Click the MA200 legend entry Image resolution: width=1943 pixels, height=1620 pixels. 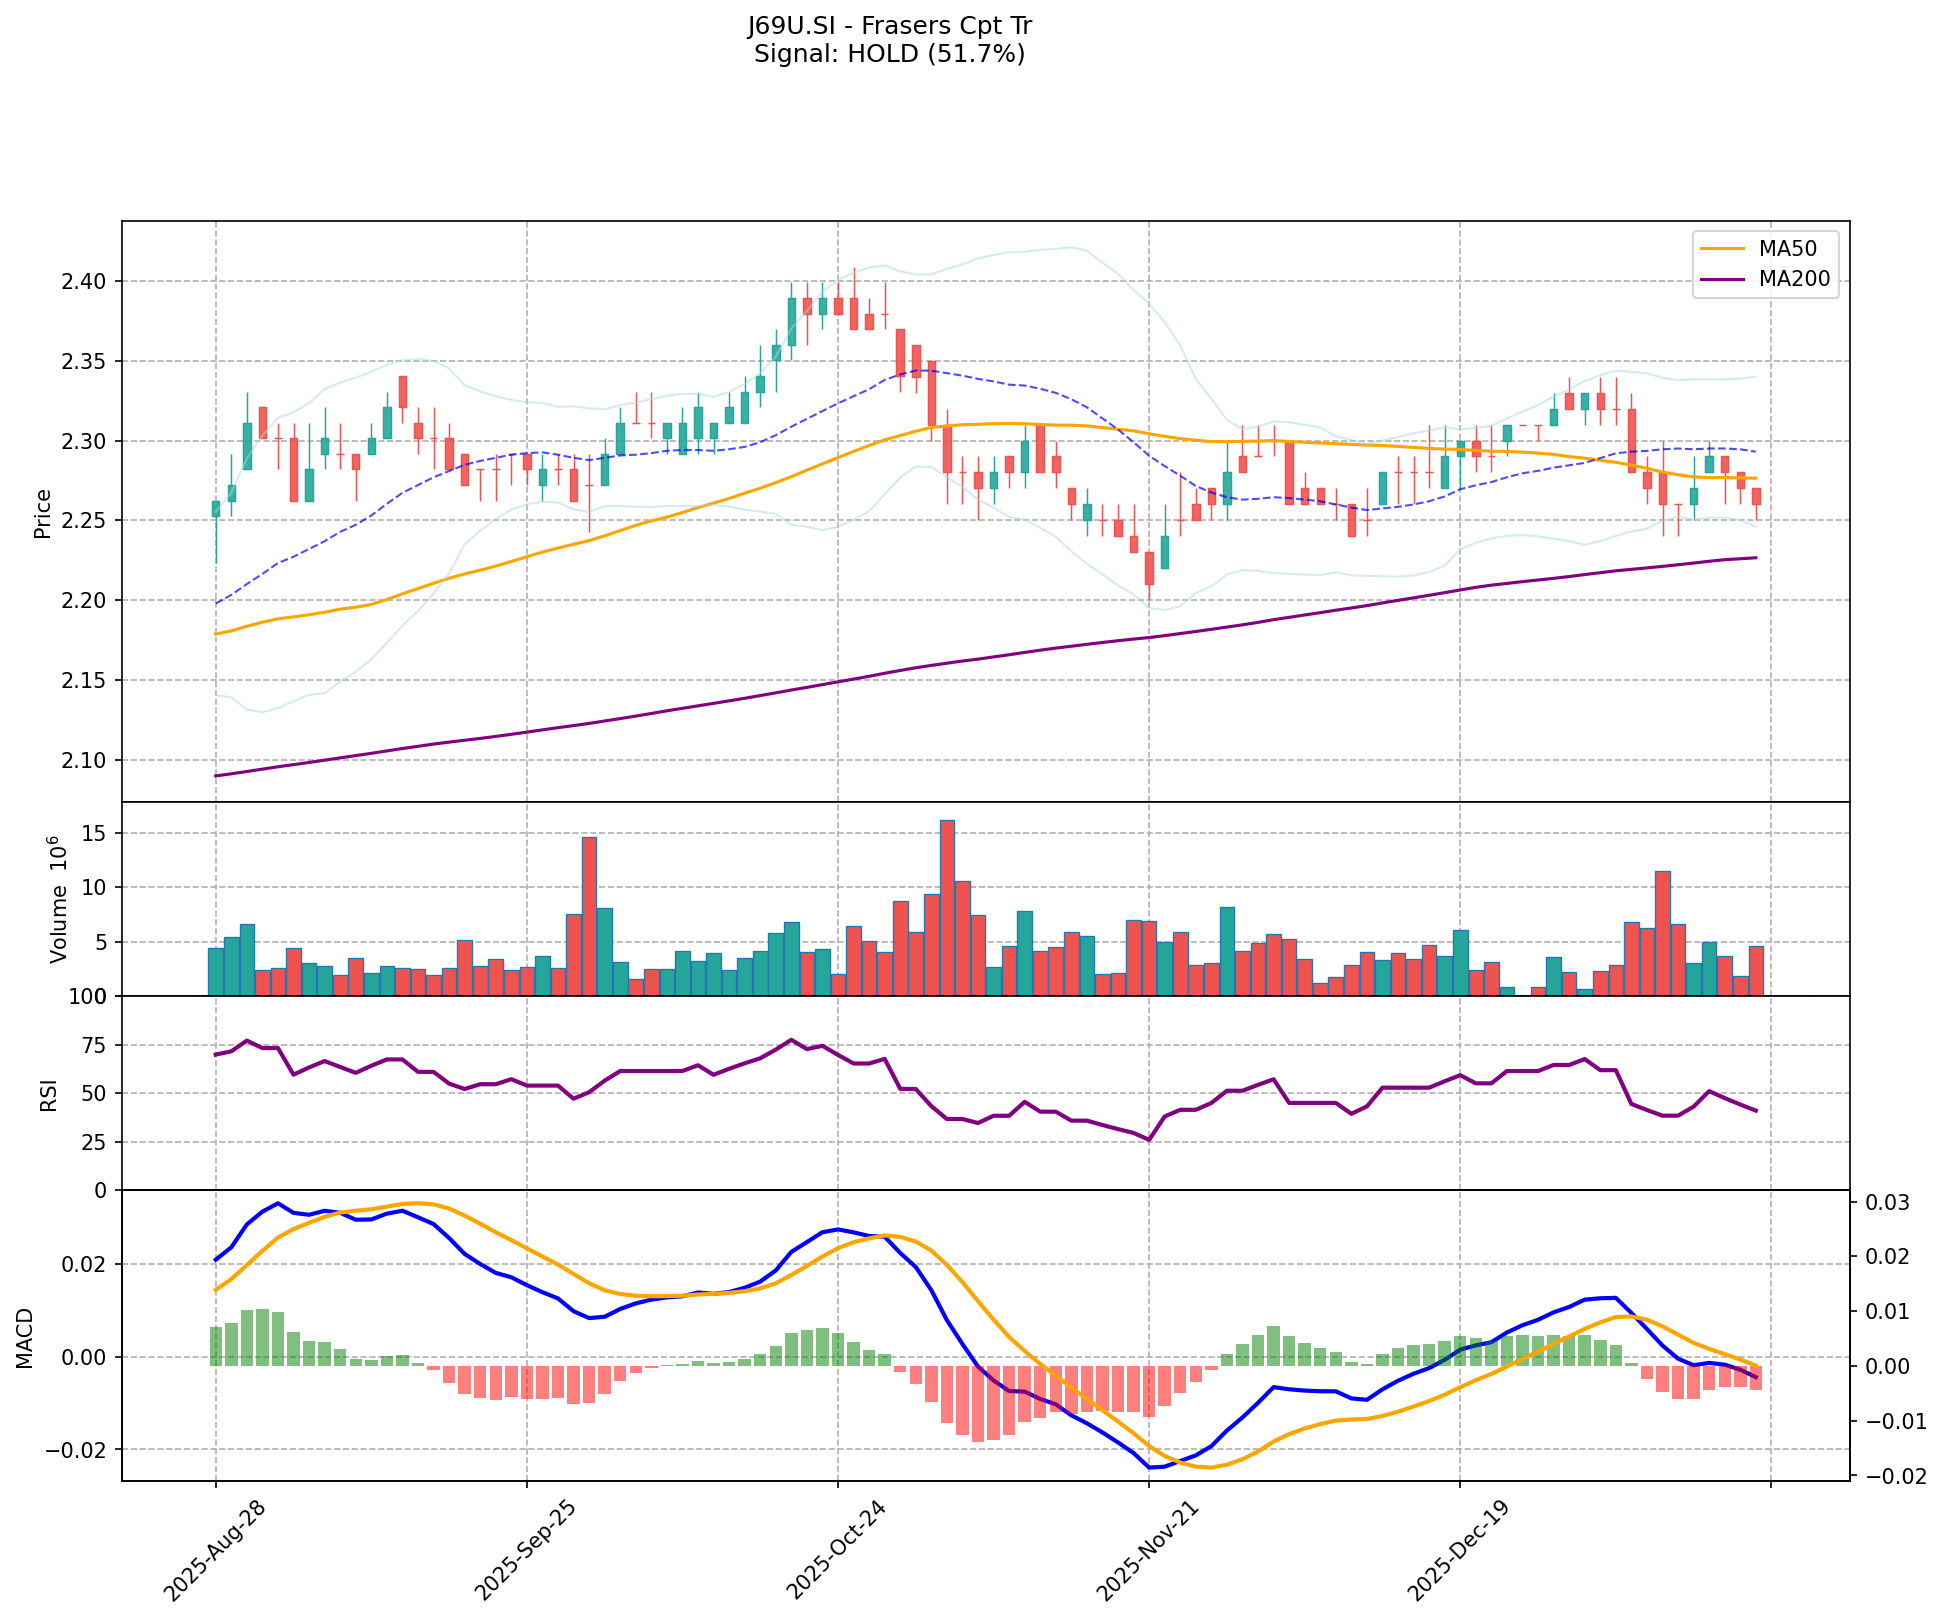tap(1794, 279)
